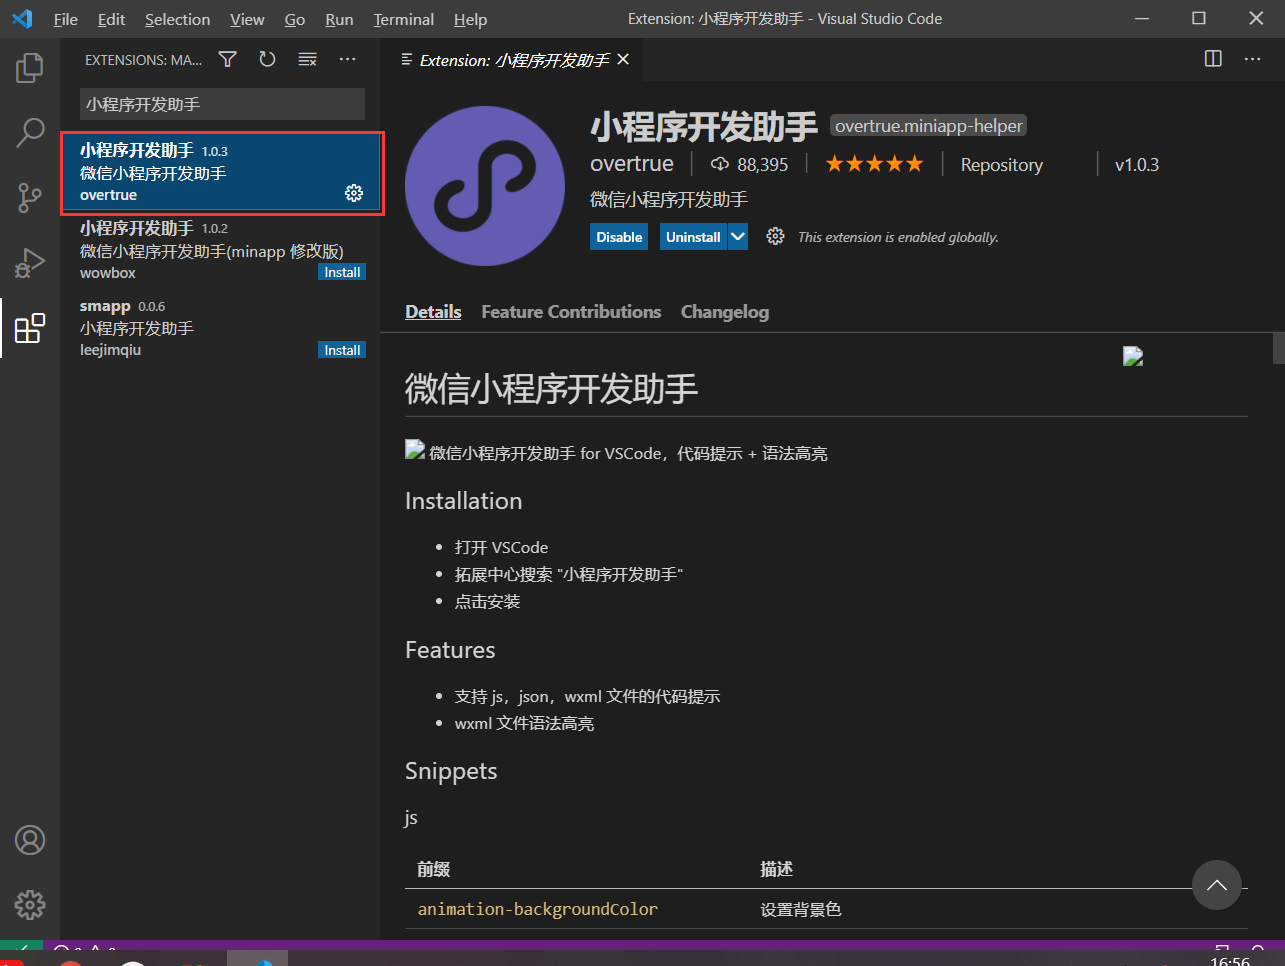Open the Accounts icon in activity bar
This screenshot has height=966, width=1285.
click(30, 840)
